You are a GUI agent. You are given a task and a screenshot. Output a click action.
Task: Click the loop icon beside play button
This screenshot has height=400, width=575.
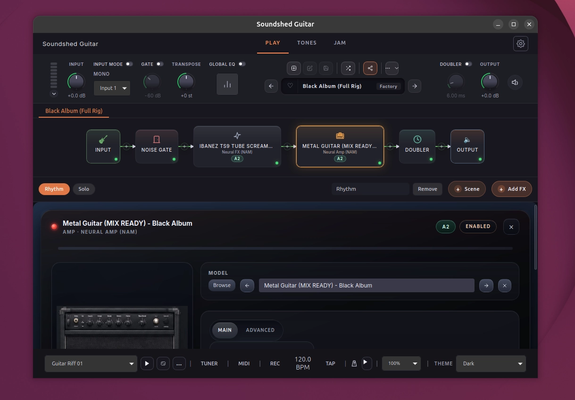coord(163,364)
